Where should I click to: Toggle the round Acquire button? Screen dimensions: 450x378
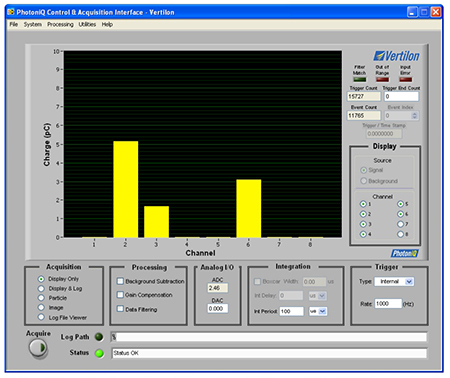[x=38, y=348]
